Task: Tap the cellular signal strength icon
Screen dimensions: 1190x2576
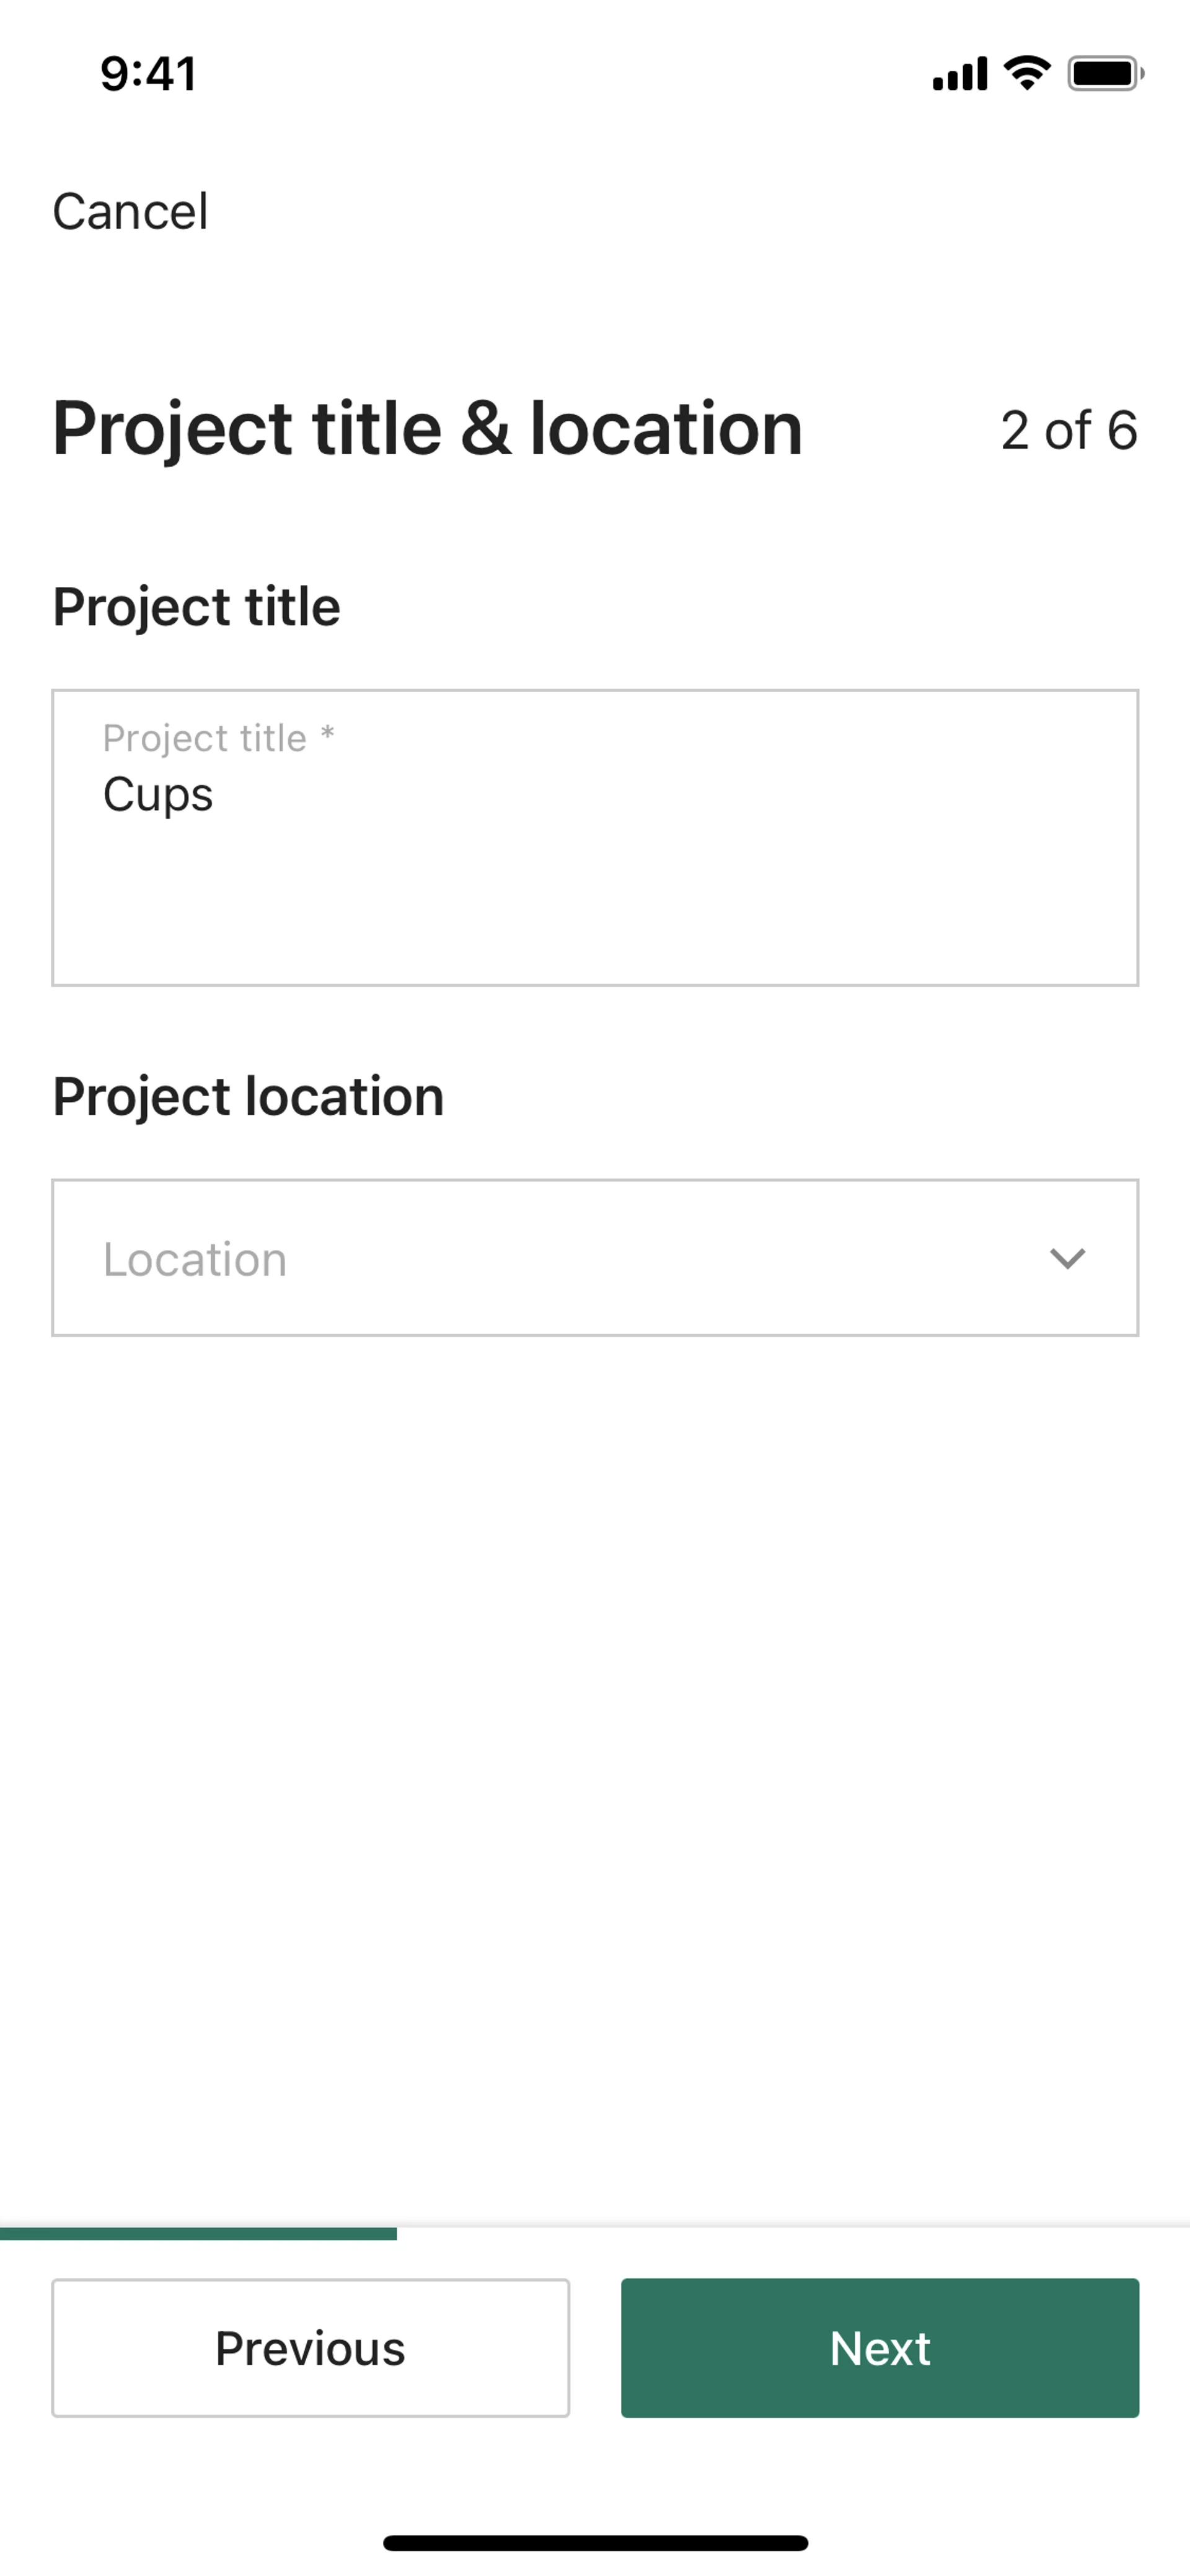Action: point(959,74)
